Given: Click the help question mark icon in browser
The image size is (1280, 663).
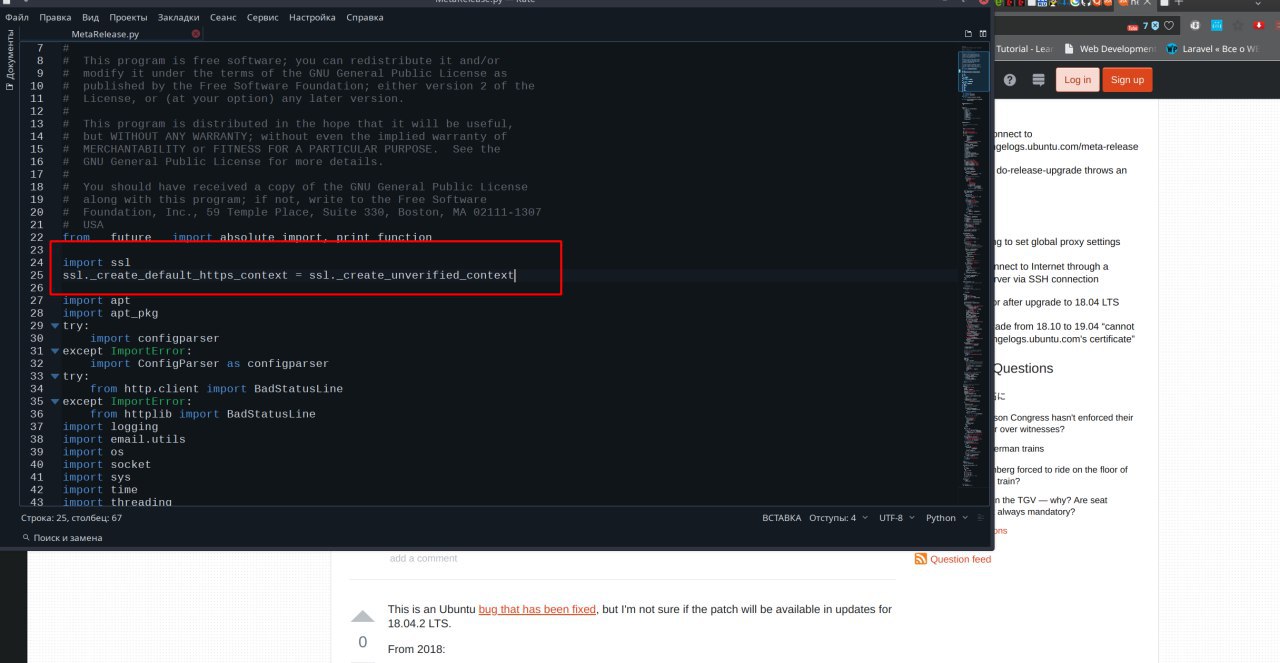Looking at the screenshot, I should 1010,80.
